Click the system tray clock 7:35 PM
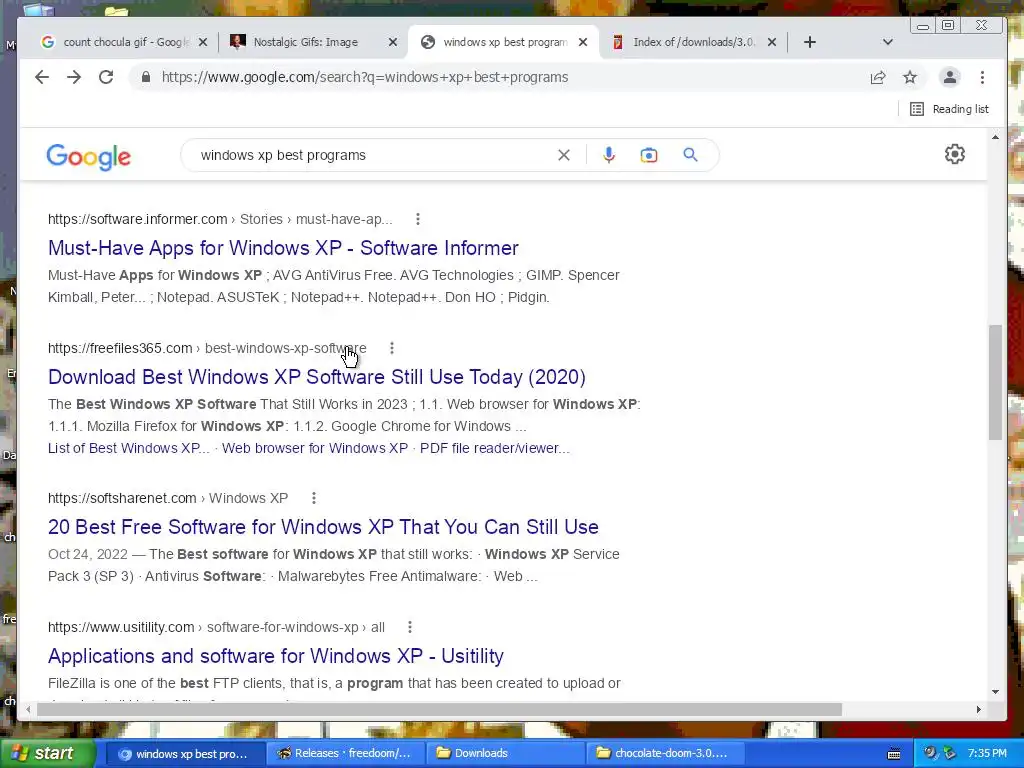The height and width of the screenshot is (768, 1024). click(987, 754)
